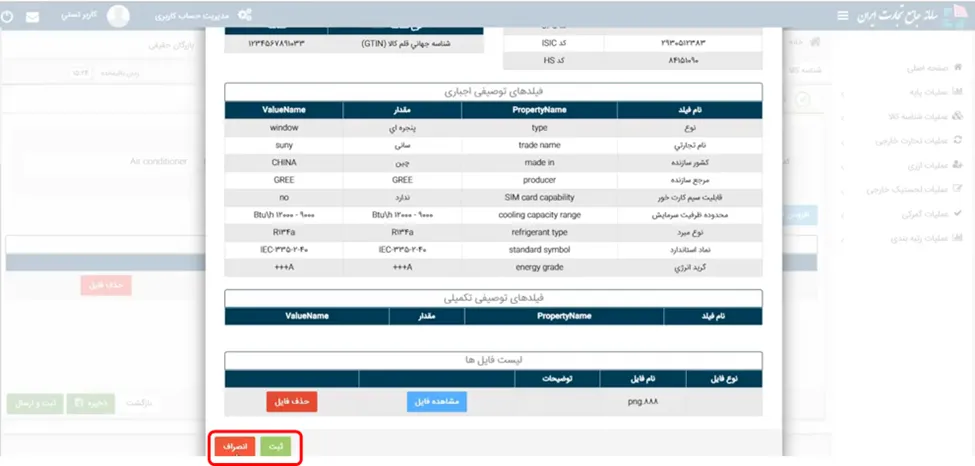Click the icon beside عملیات ارزی
The image size is (975, 466).
957,165
